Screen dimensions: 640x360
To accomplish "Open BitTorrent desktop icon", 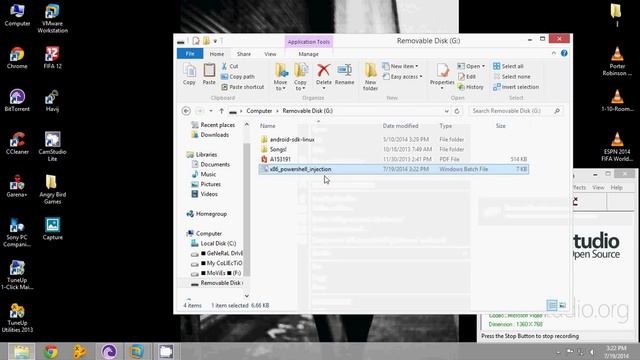I will (17, 100).
